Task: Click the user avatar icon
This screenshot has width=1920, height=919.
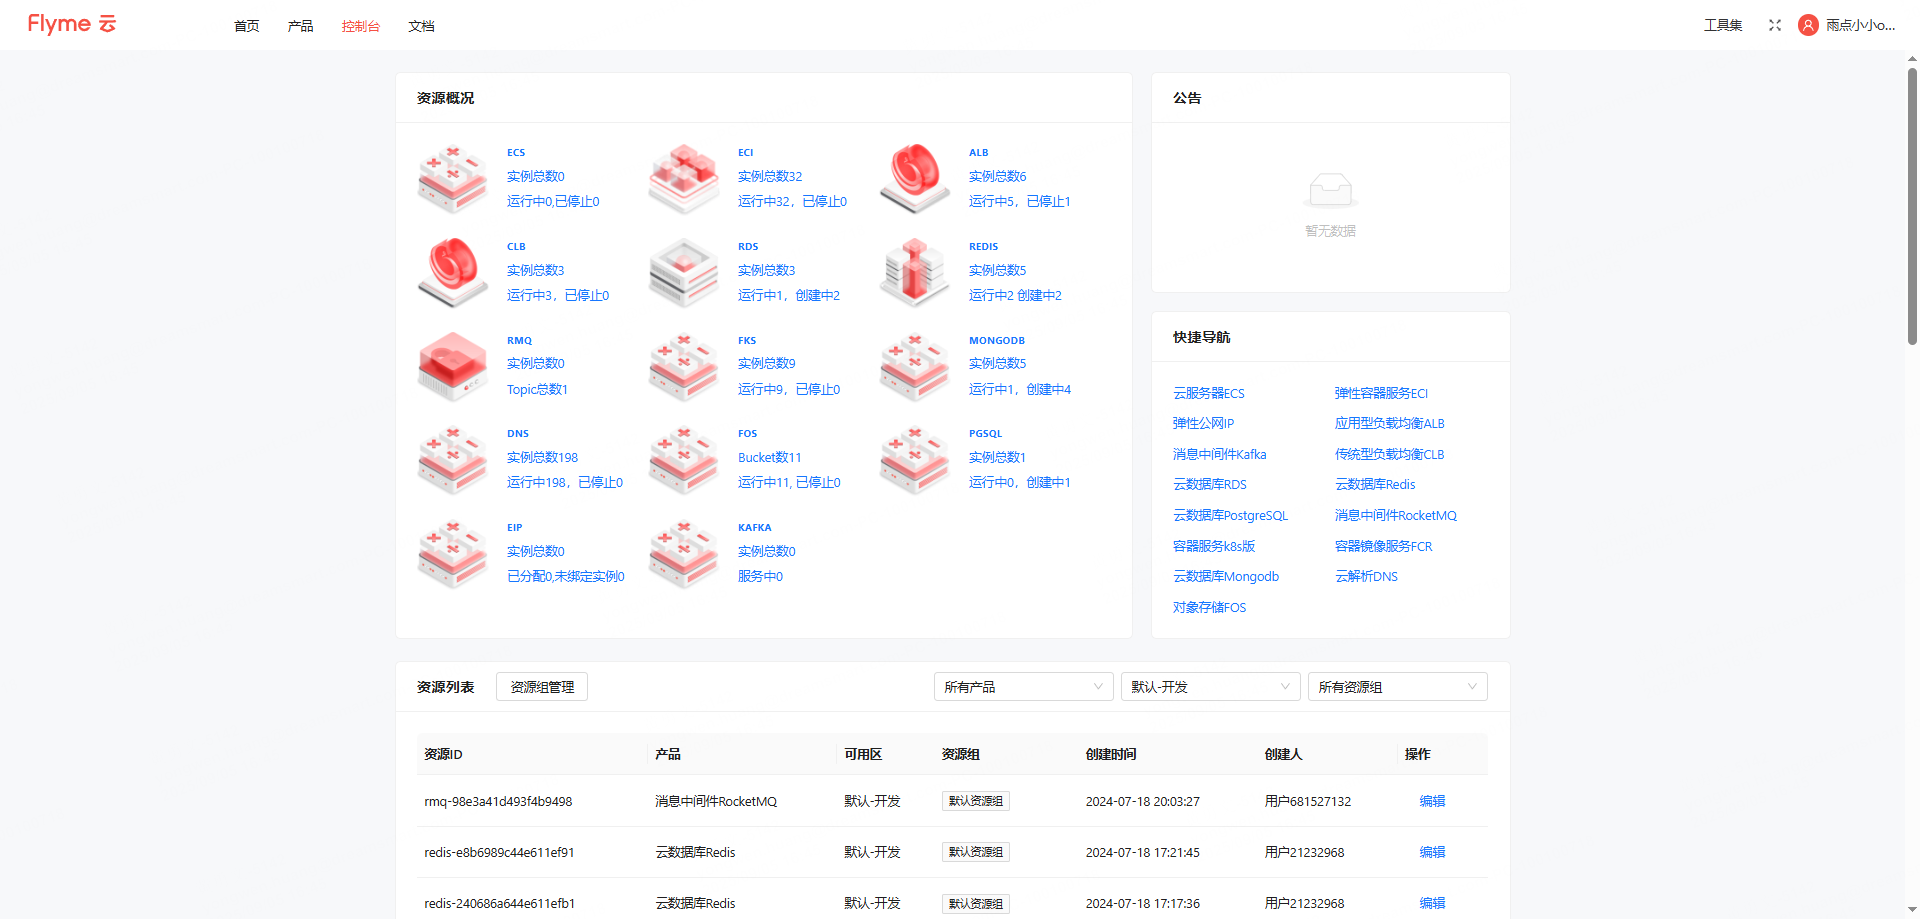Action: (1808, 25)
